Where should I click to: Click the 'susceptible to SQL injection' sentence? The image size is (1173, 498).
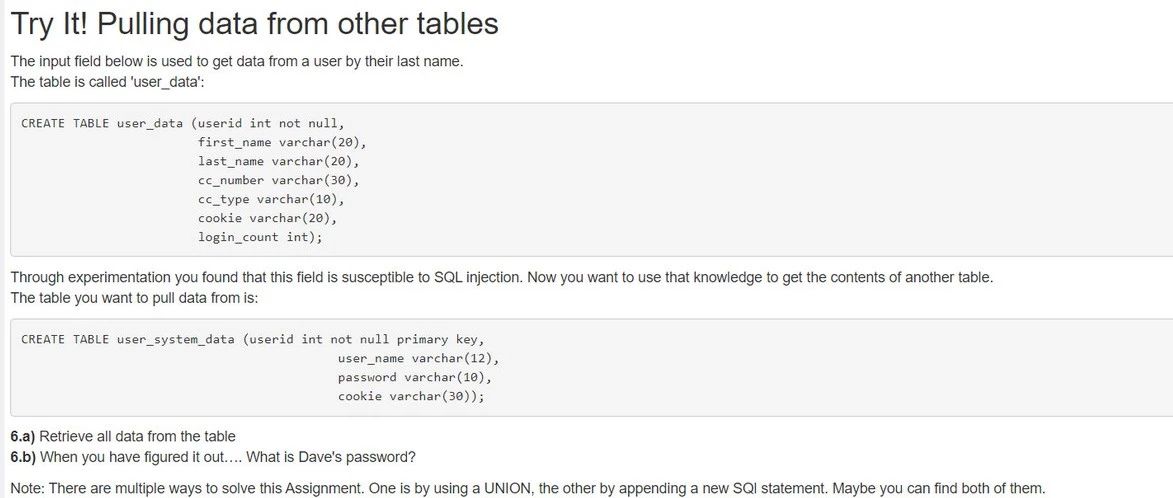coord(502,277)
